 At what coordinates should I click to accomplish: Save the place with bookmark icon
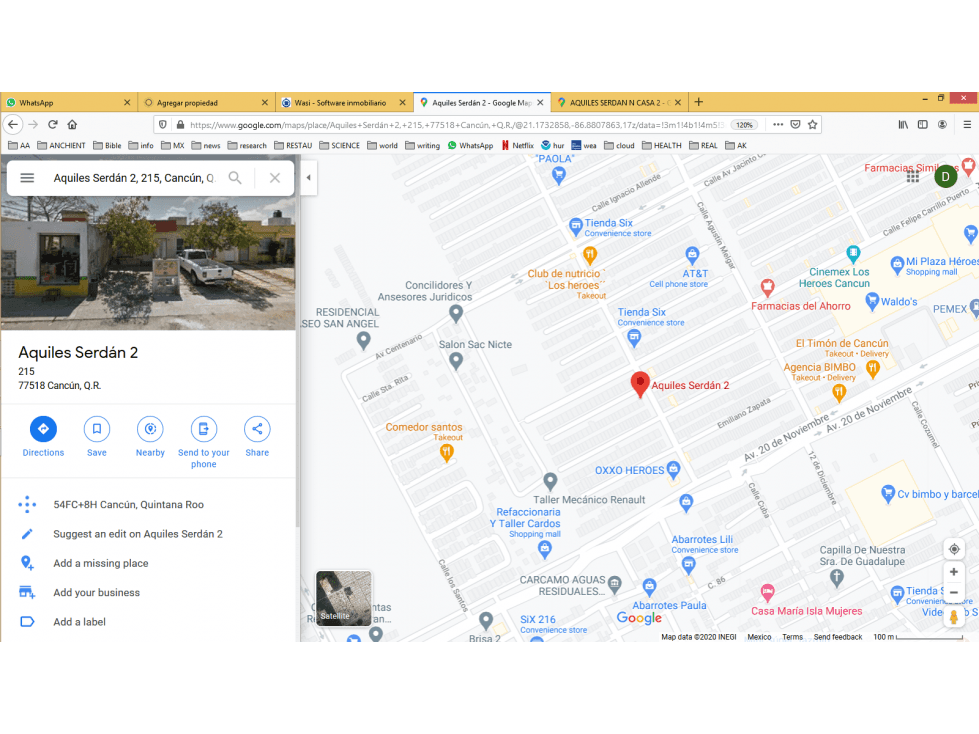(97, 429)
